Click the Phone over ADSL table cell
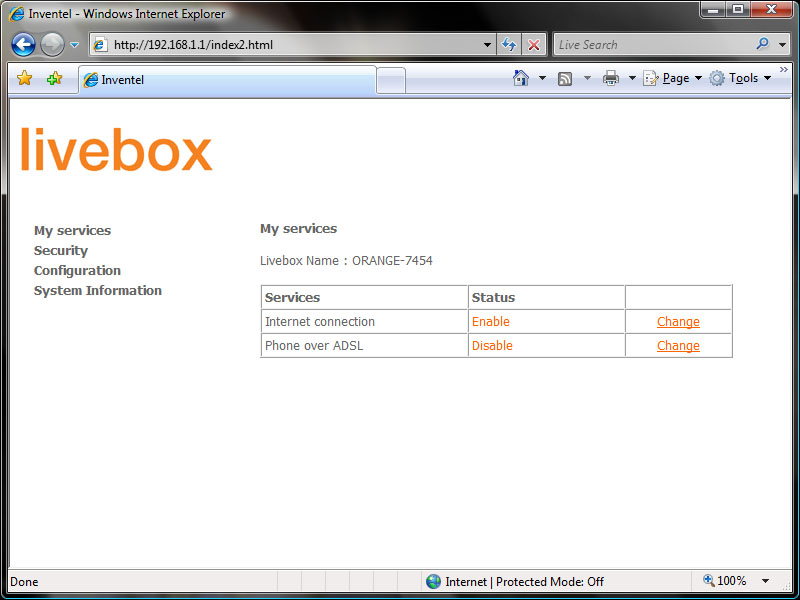Image resolution: width=800 pixels, height=600 pixels. [x=364, y=345]
